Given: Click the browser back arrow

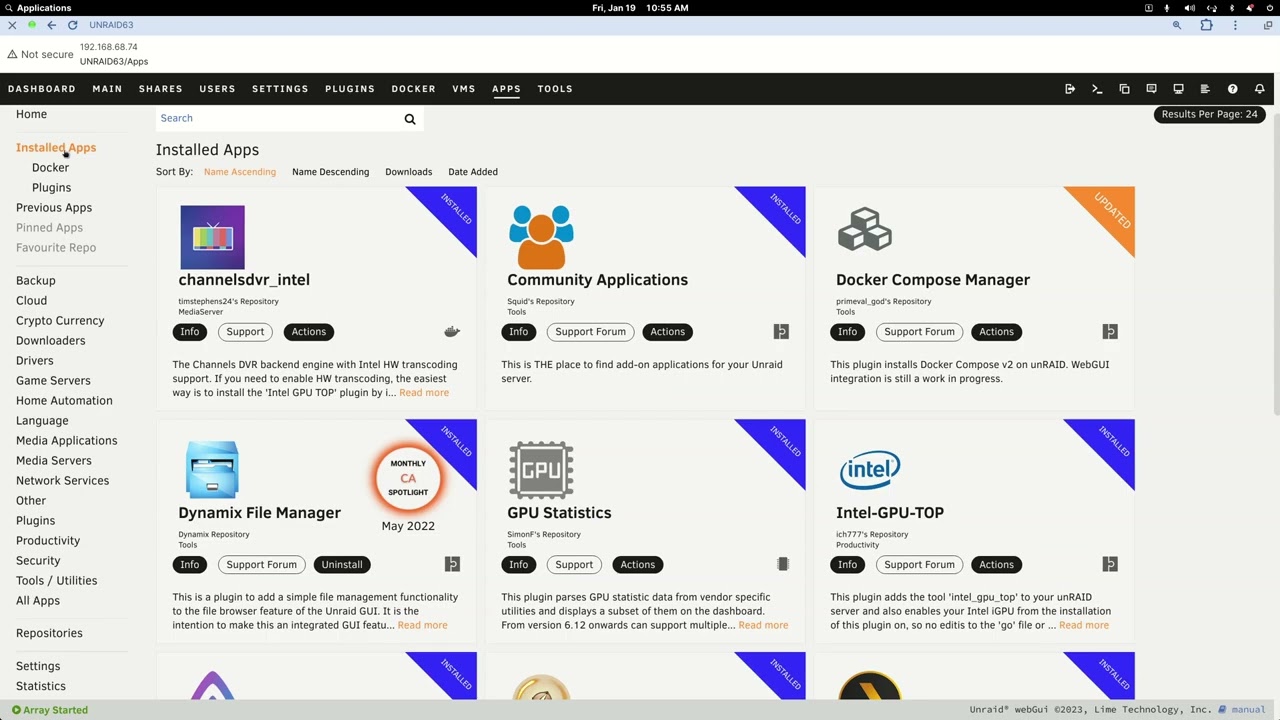Looking at the screenshot, I should tap(52, 25).
